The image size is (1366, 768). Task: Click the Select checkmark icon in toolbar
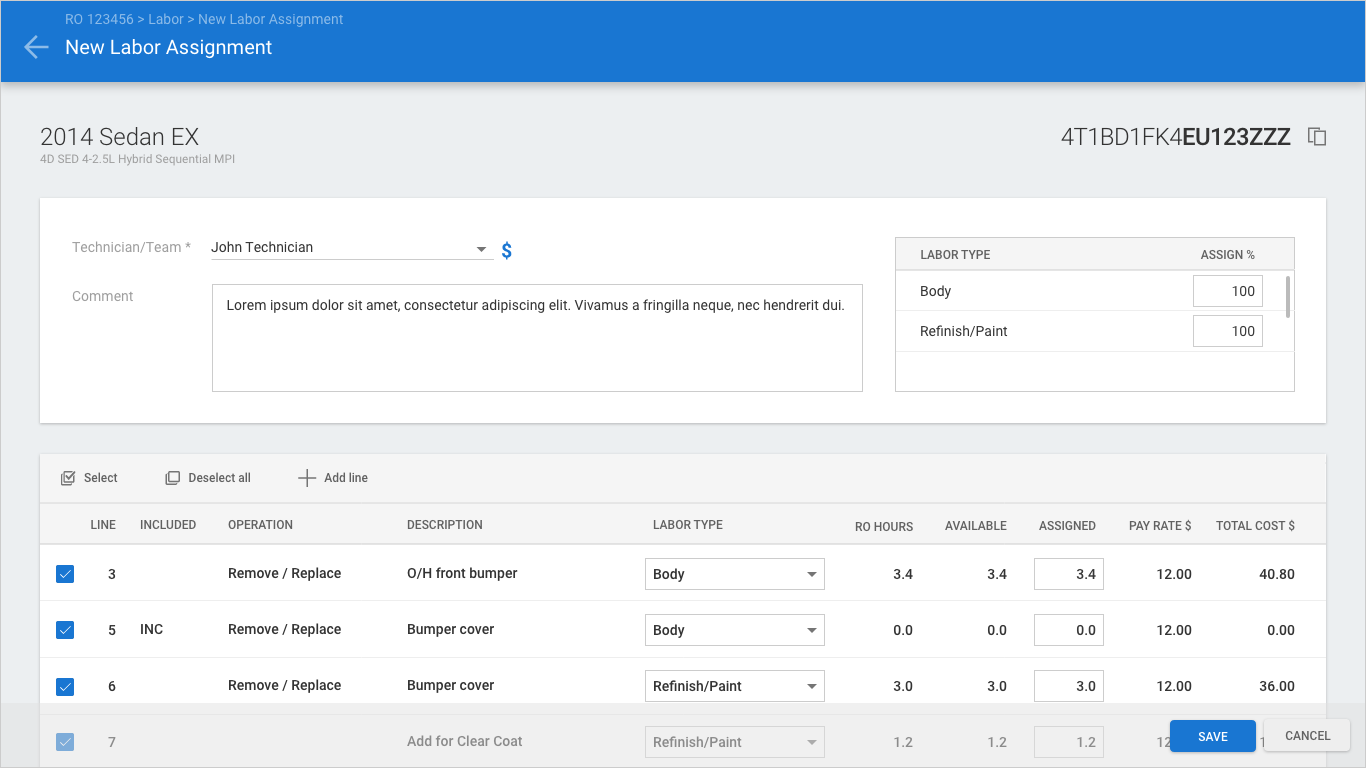68,478
